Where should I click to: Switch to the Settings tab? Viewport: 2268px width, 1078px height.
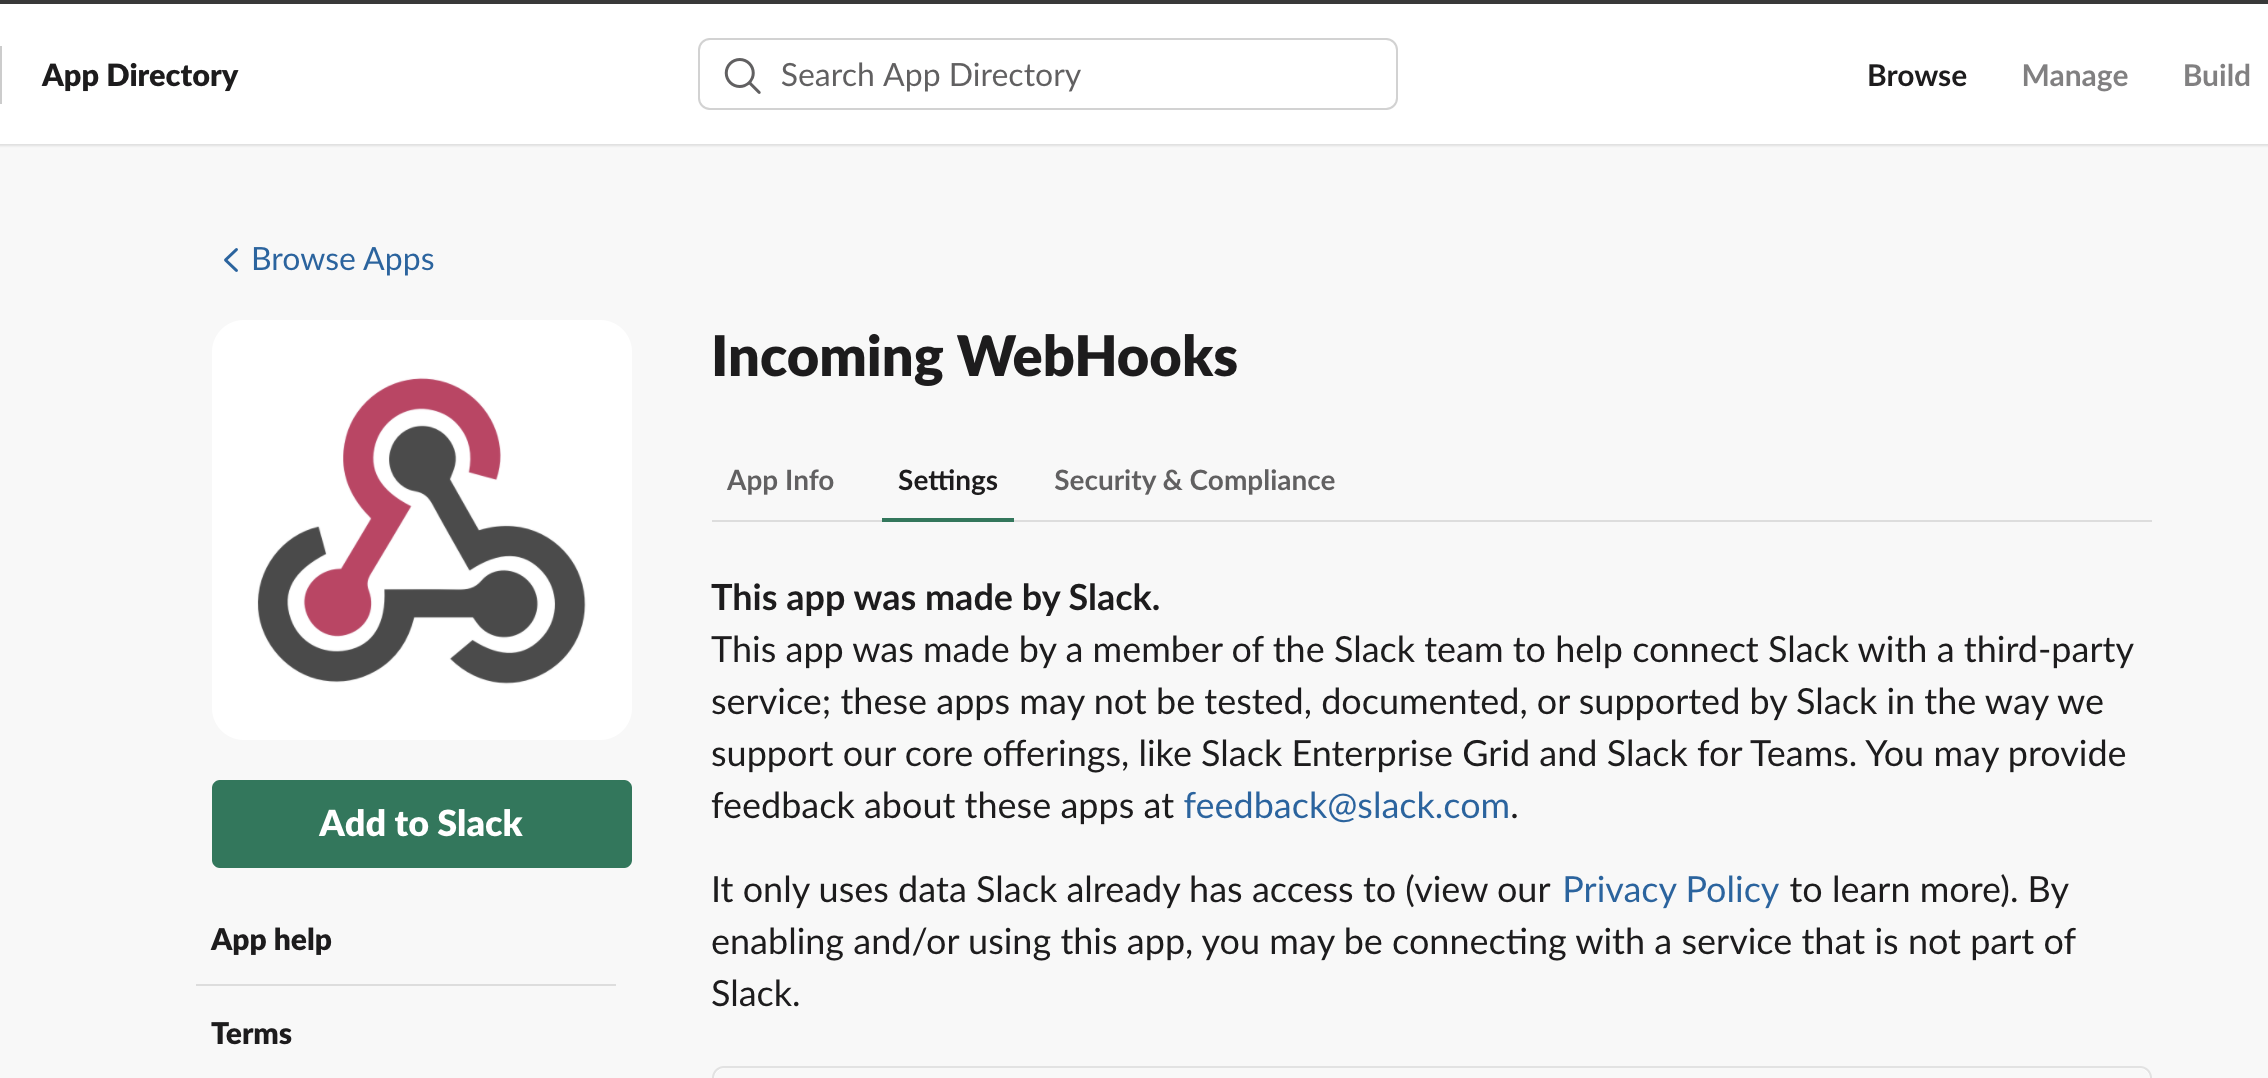click(947, 481)
